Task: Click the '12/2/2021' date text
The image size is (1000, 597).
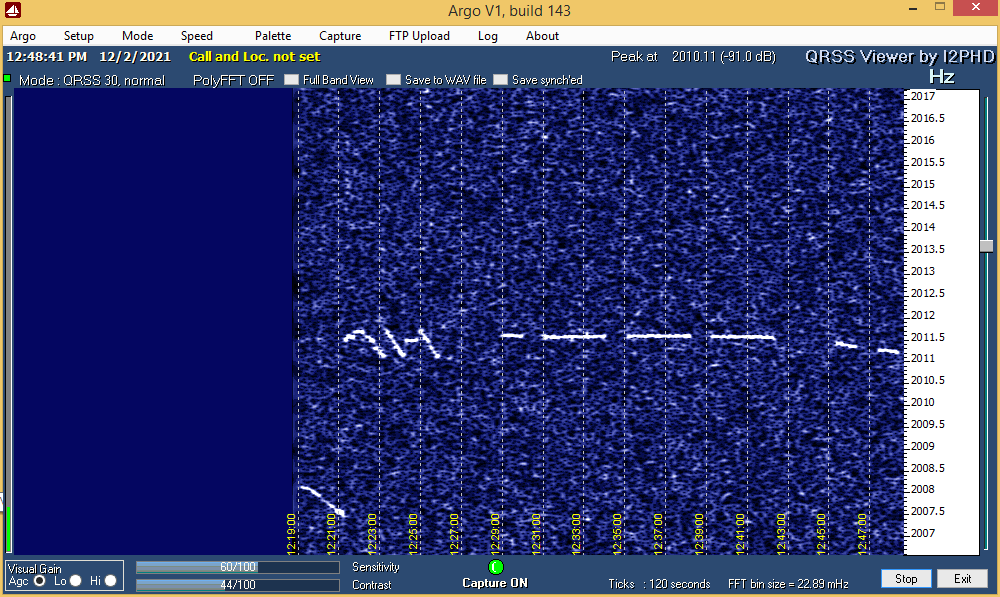Action: pos(135,56)
